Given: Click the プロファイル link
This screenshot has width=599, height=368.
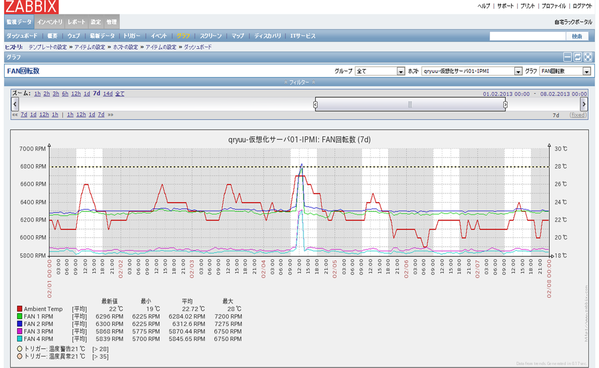Looking at the screenshot, I should (554, 6).
